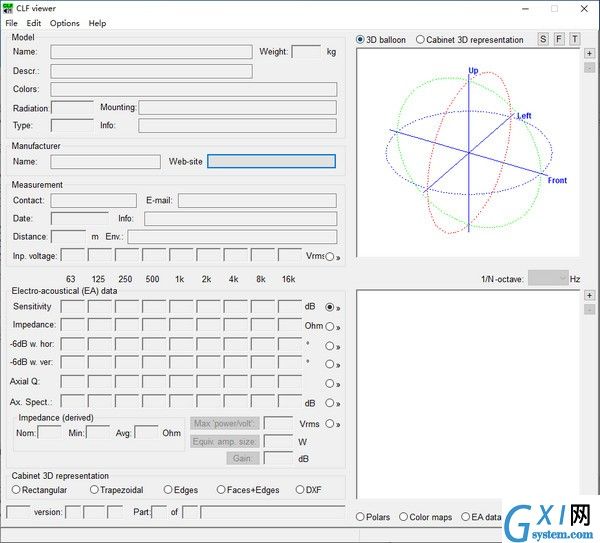Choose Trapezoidal cabinet representation
Image resolution: width=600 pixels, height=543 pixels.
117,490
